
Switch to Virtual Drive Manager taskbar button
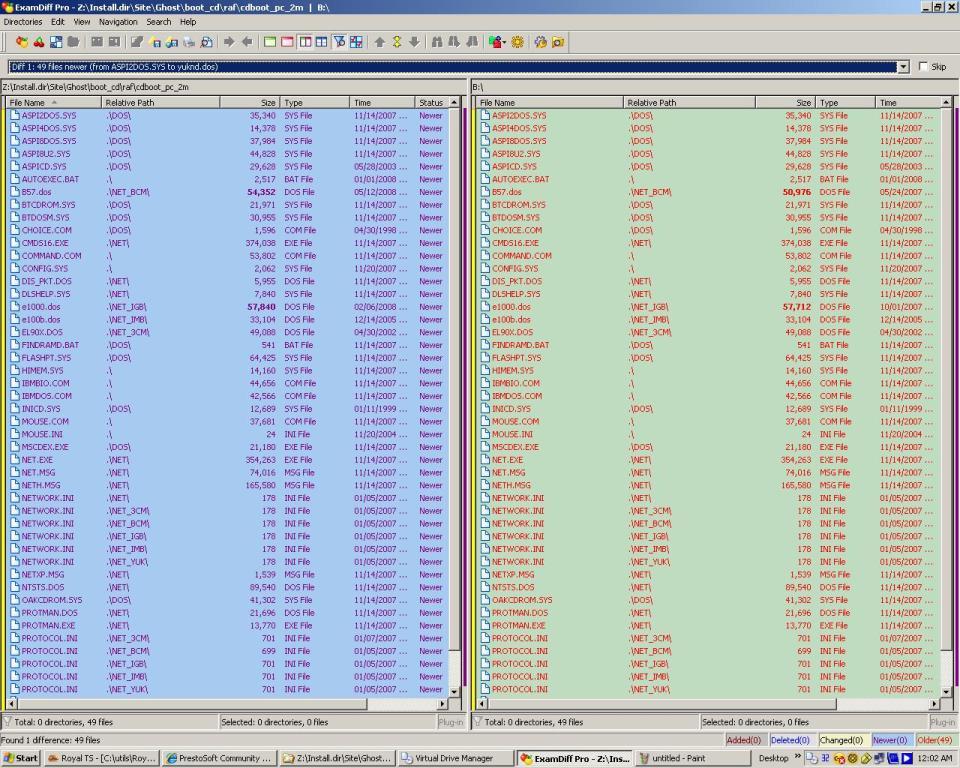tap(455, 758)
